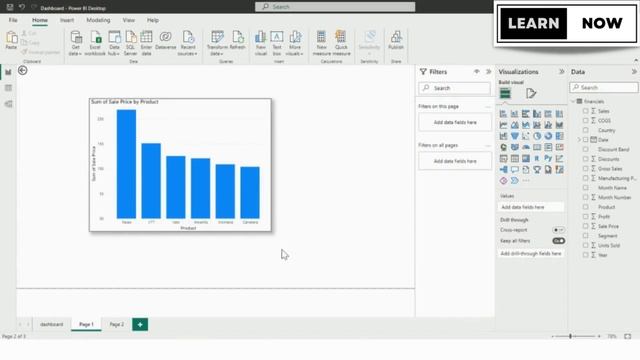Click the Save icon in title bar
Screen dimensions: 640x360
coord(10,7)
